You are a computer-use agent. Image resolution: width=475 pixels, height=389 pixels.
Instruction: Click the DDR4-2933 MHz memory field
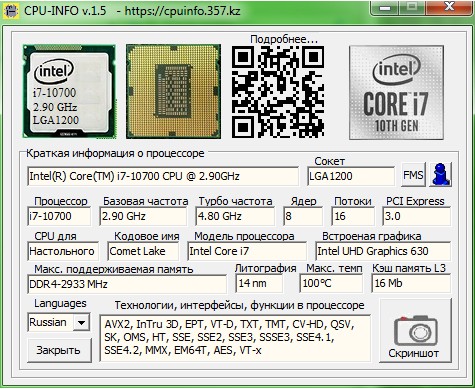pyautogui.click(x=127, y=284)
